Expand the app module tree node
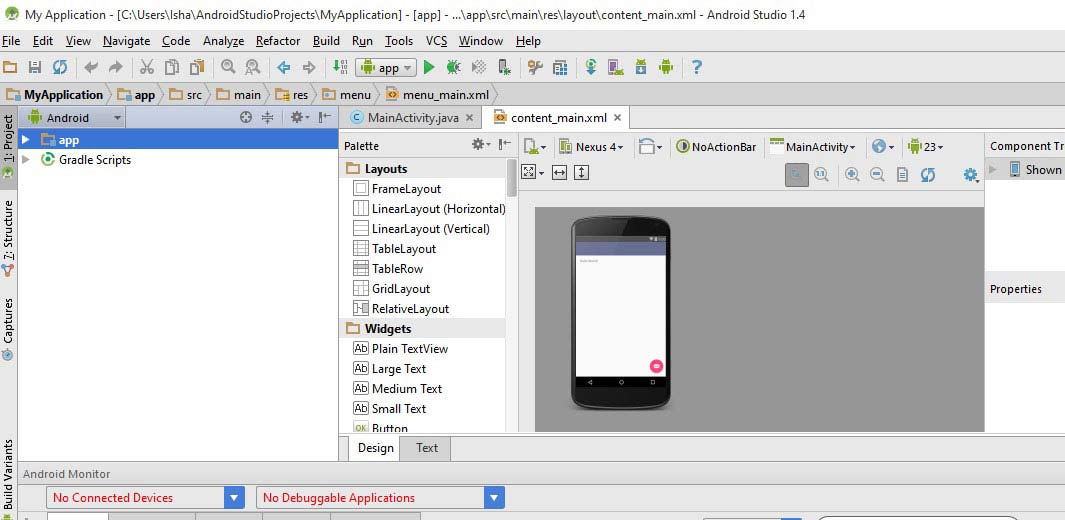This screenshot has height=520, width=1065. pos(26,139)
